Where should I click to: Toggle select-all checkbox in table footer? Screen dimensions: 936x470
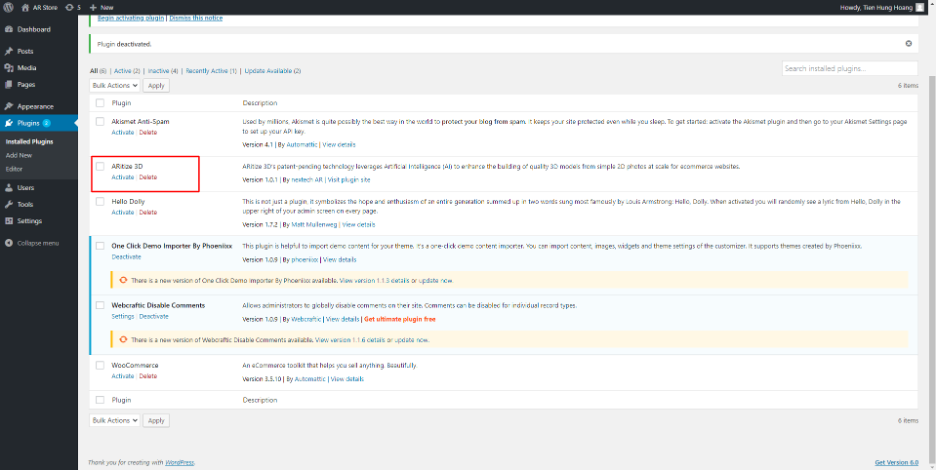coord(100,400)
